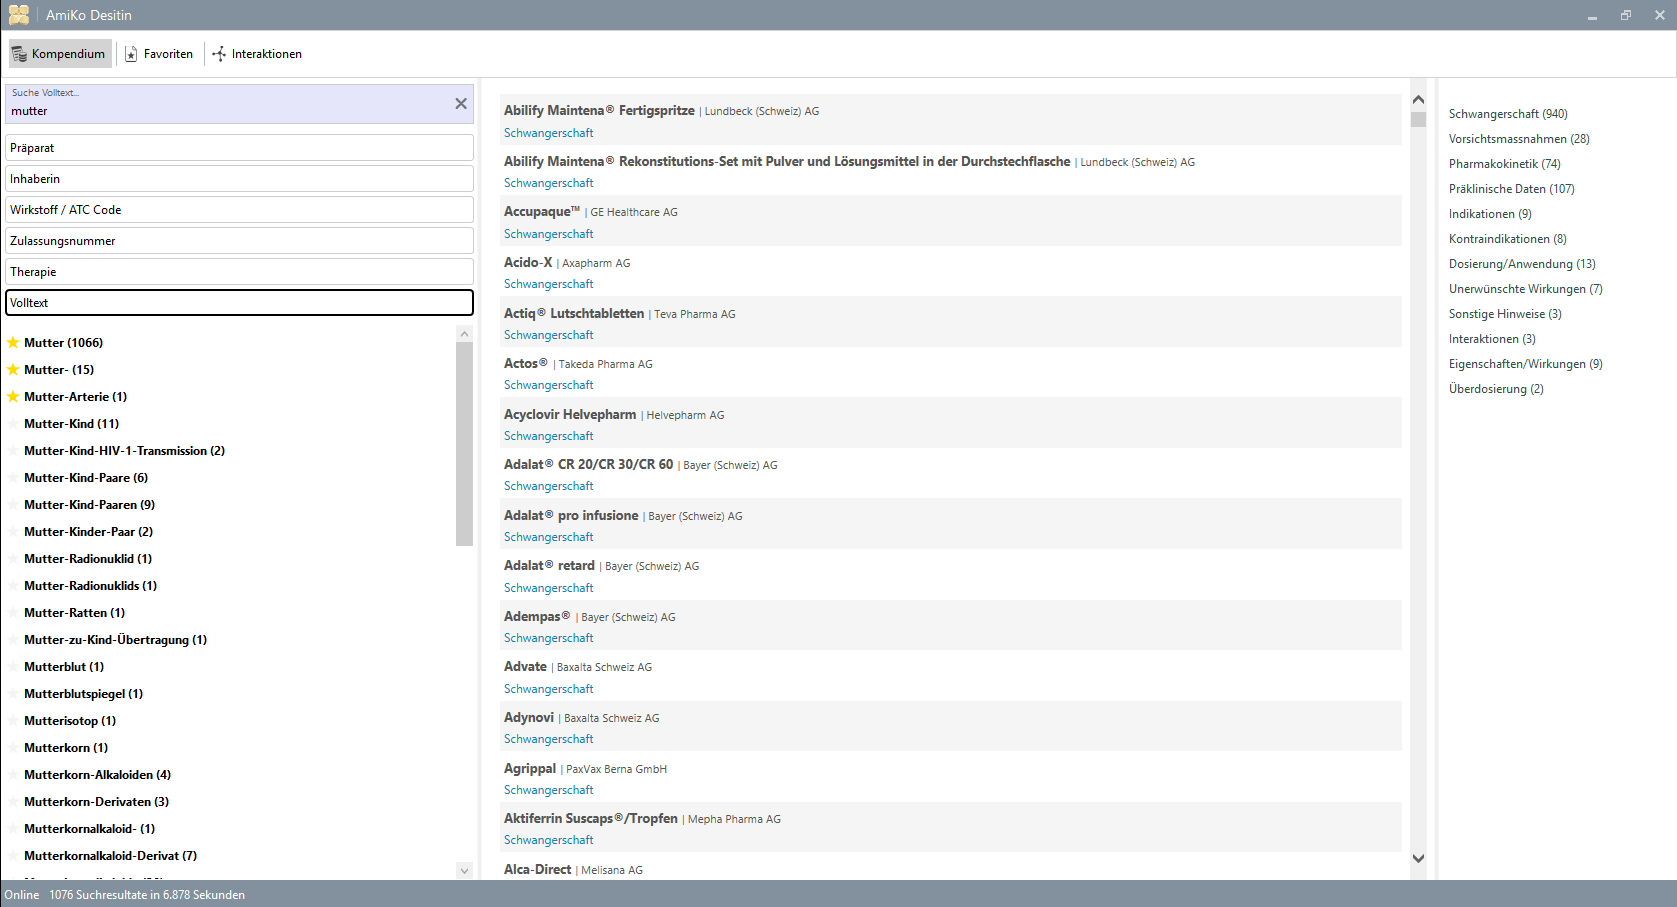1677x907 pixels.
Task: Open Schwangerschaft link under Abilify Maintena Fertigspritze
Action: pyautogui.click(x=548, y=132)
